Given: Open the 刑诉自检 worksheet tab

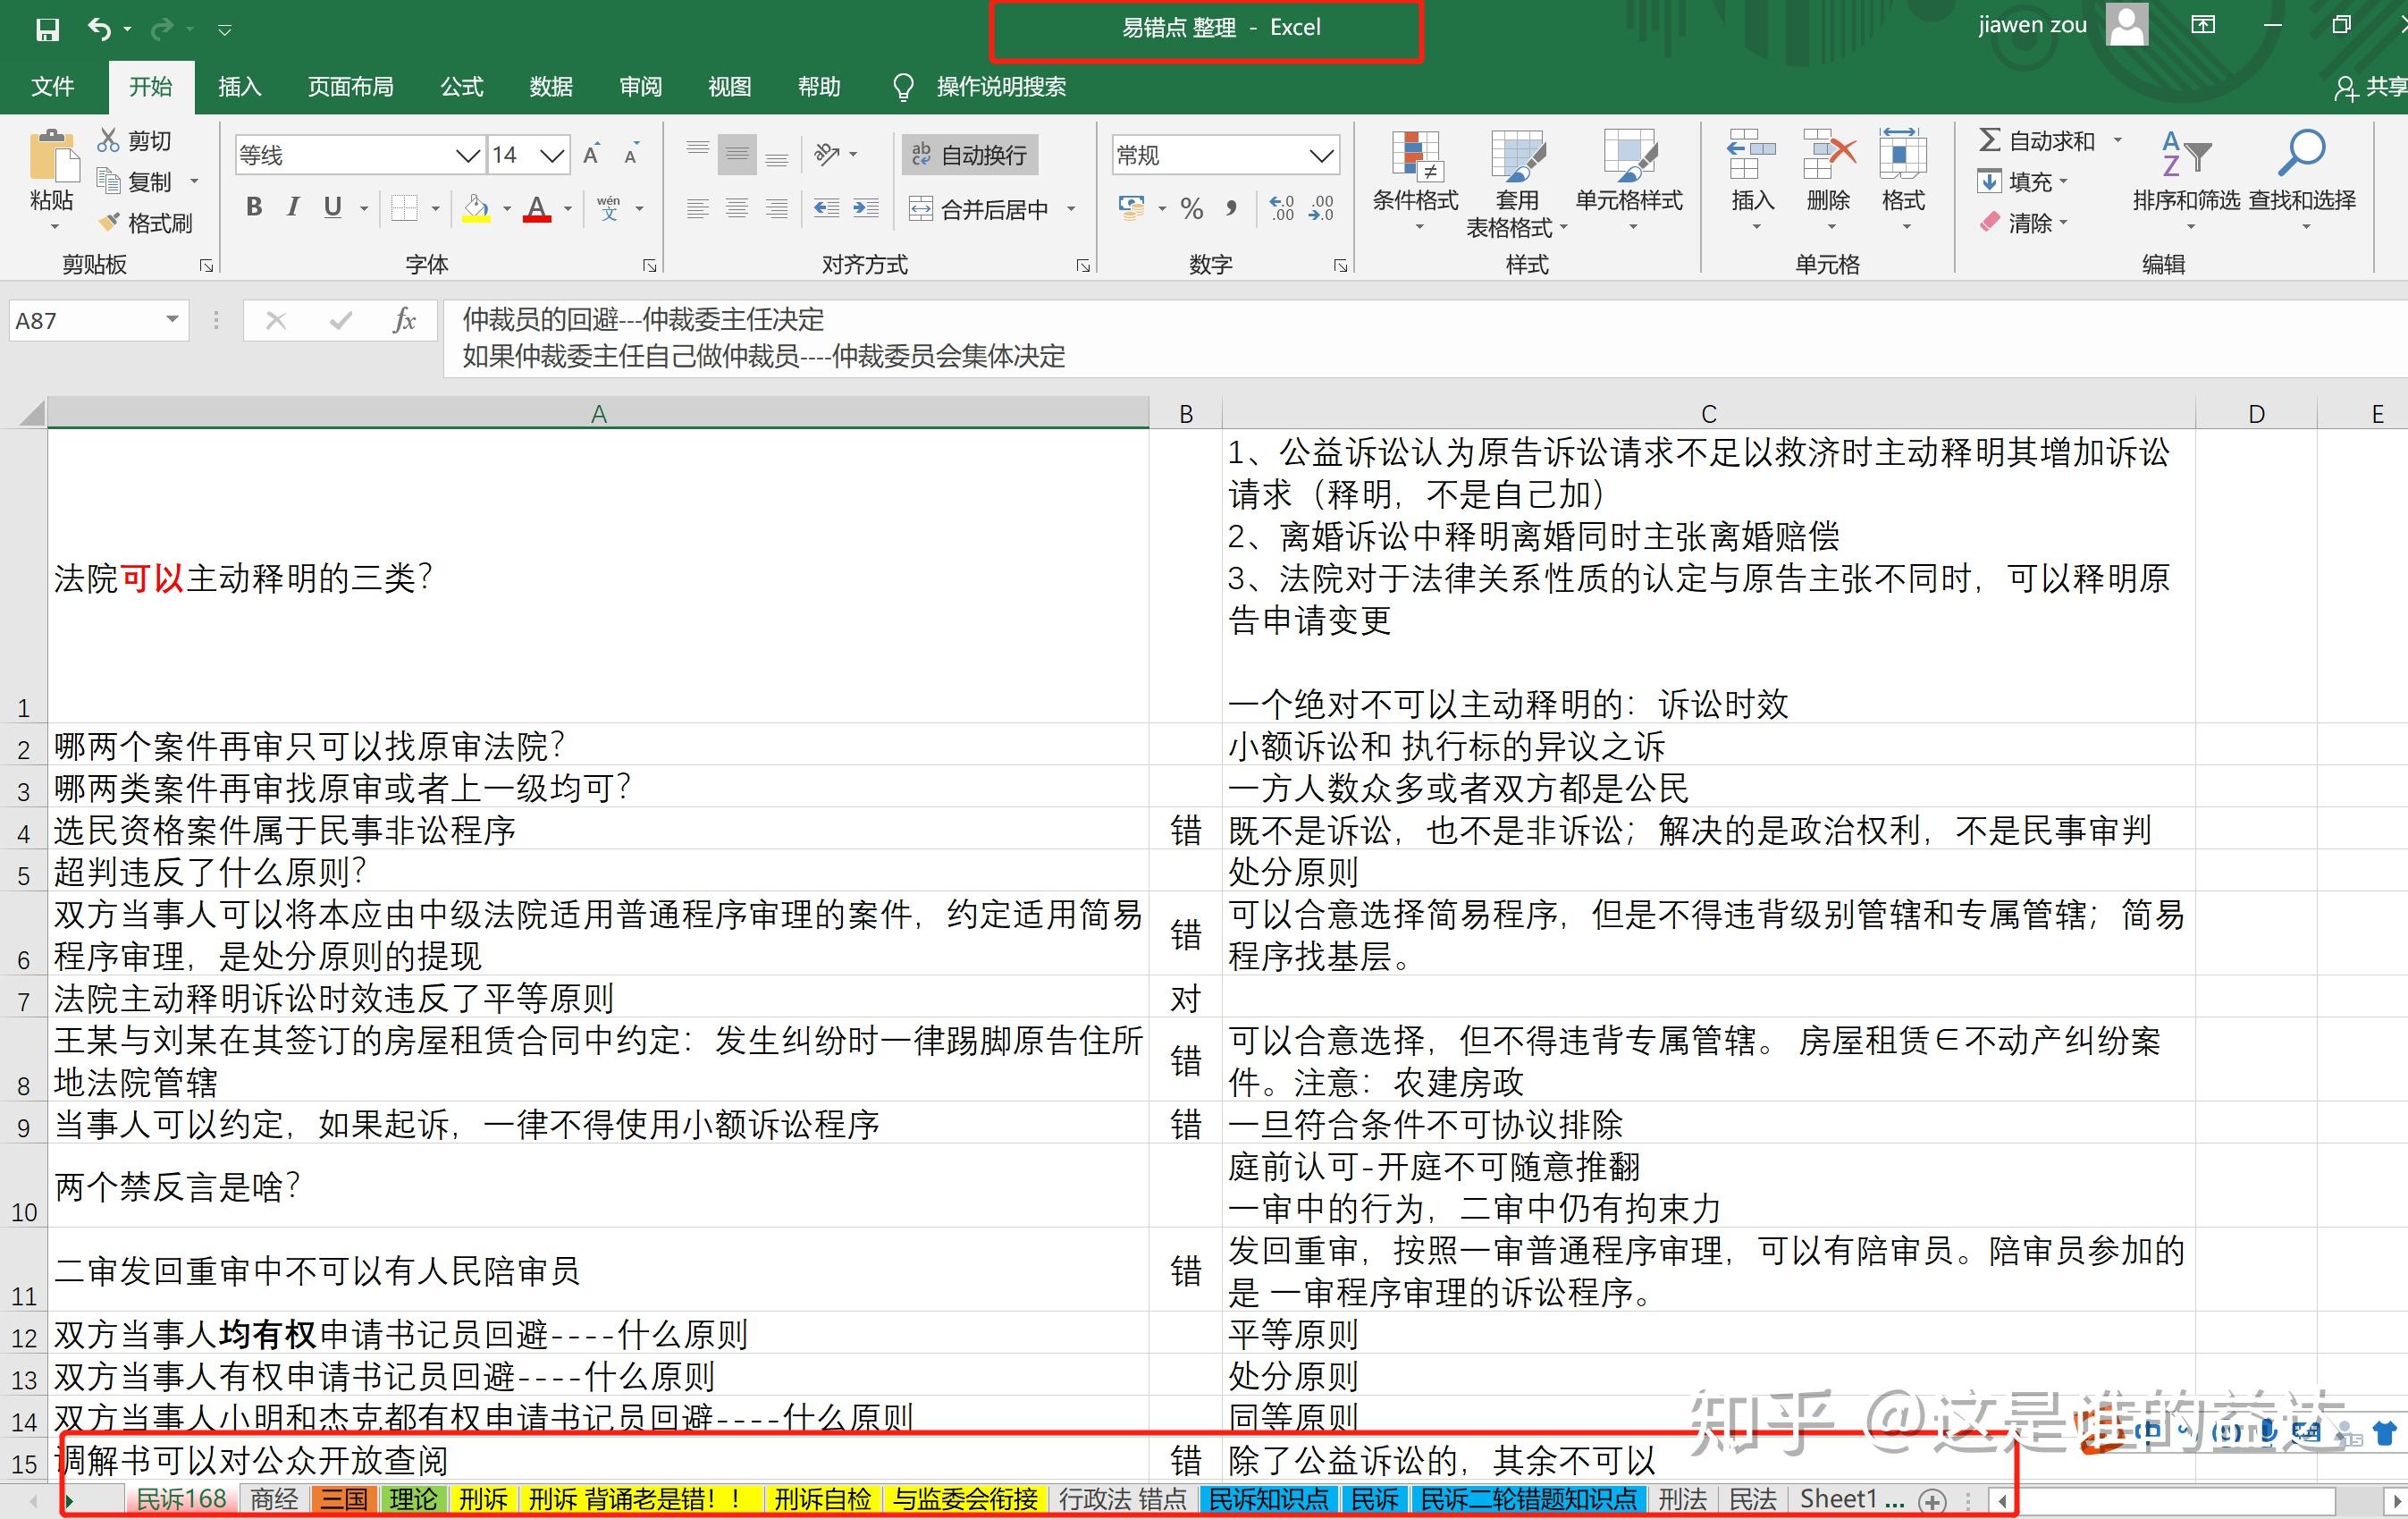Looking at the screenshot, I should pyautogui.click(x=822, y=1499).
